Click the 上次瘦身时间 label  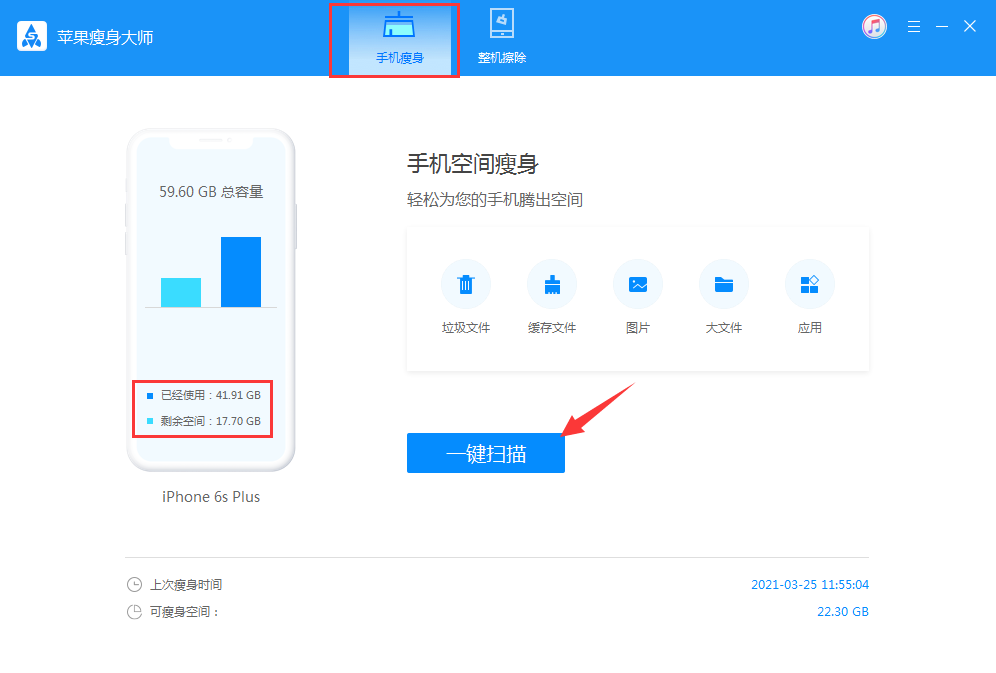click(x=186, y=585)
